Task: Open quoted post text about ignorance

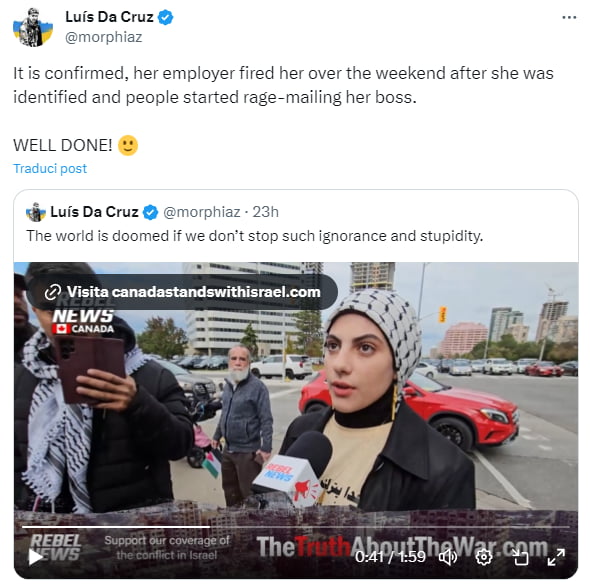Action: coord(255,236)
